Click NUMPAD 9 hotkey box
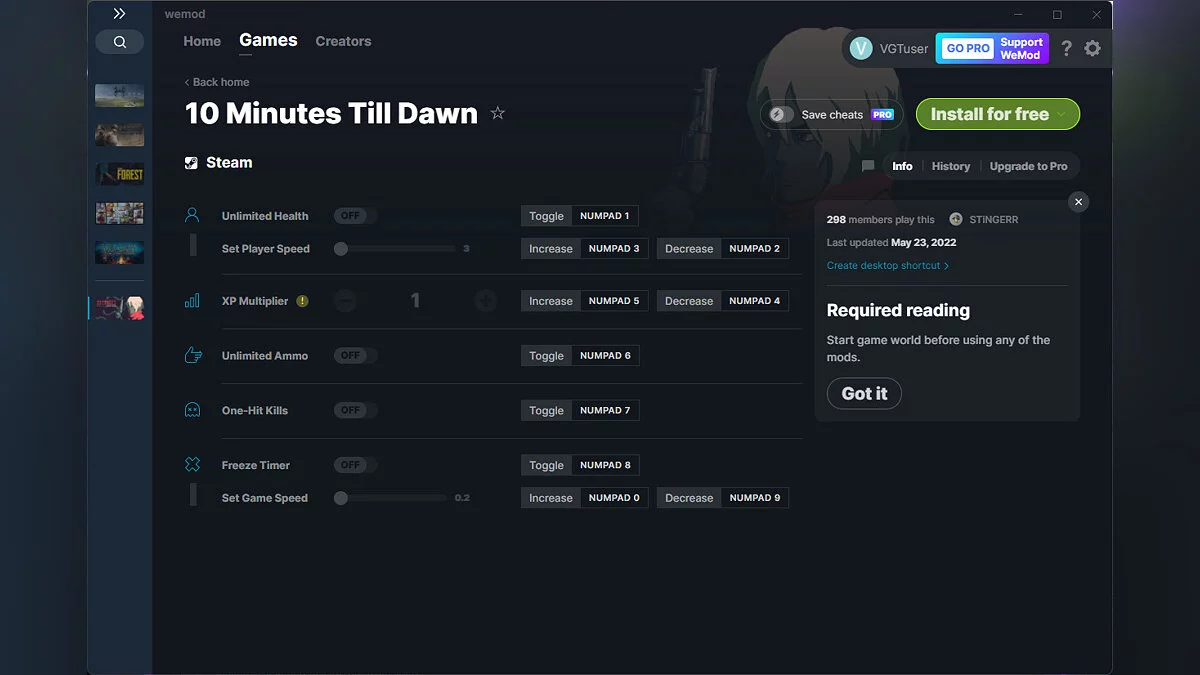This screenshot has height=675, width=1200. (755, 498)
